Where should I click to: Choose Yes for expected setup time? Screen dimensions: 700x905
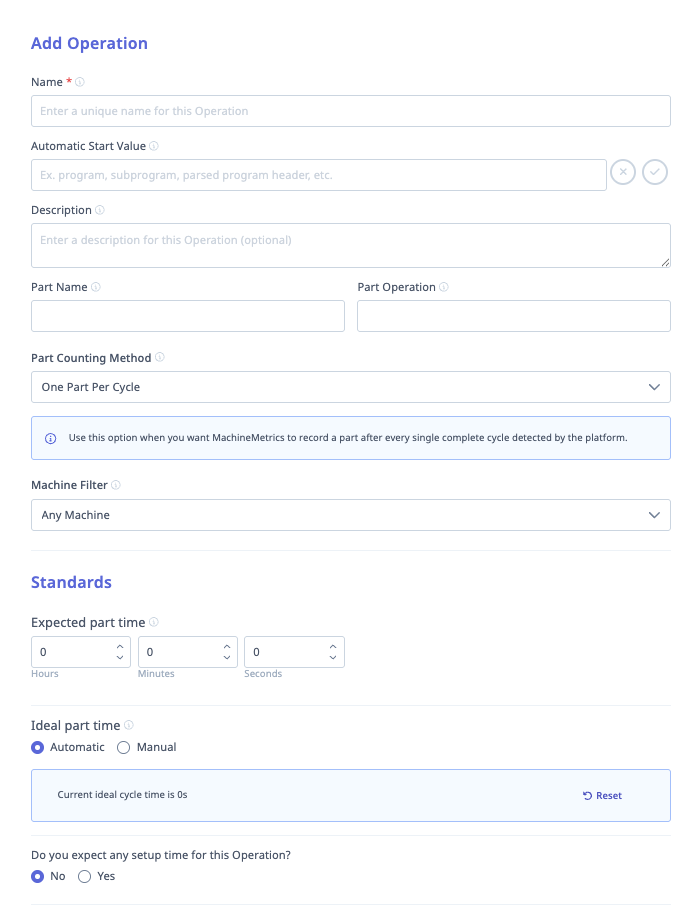point(84,876)
